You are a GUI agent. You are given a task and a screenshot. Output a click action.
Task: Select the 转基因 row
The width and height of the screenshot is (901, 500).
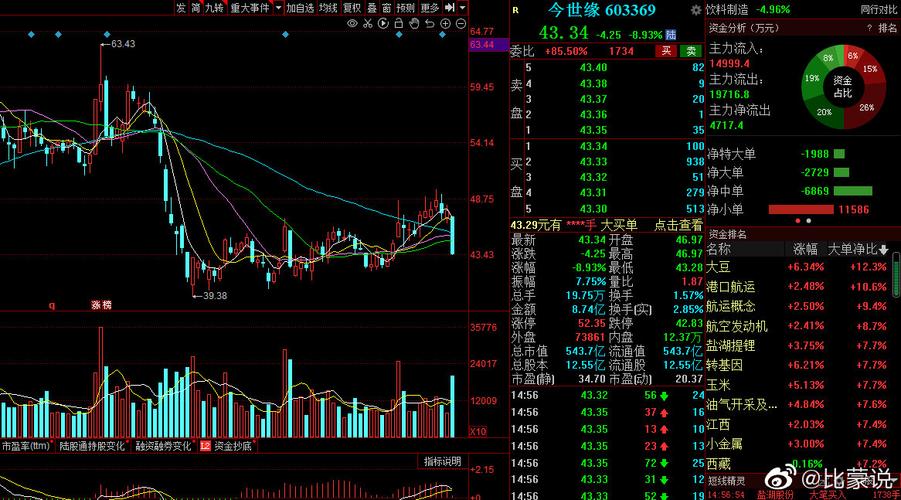click(798, 365)
